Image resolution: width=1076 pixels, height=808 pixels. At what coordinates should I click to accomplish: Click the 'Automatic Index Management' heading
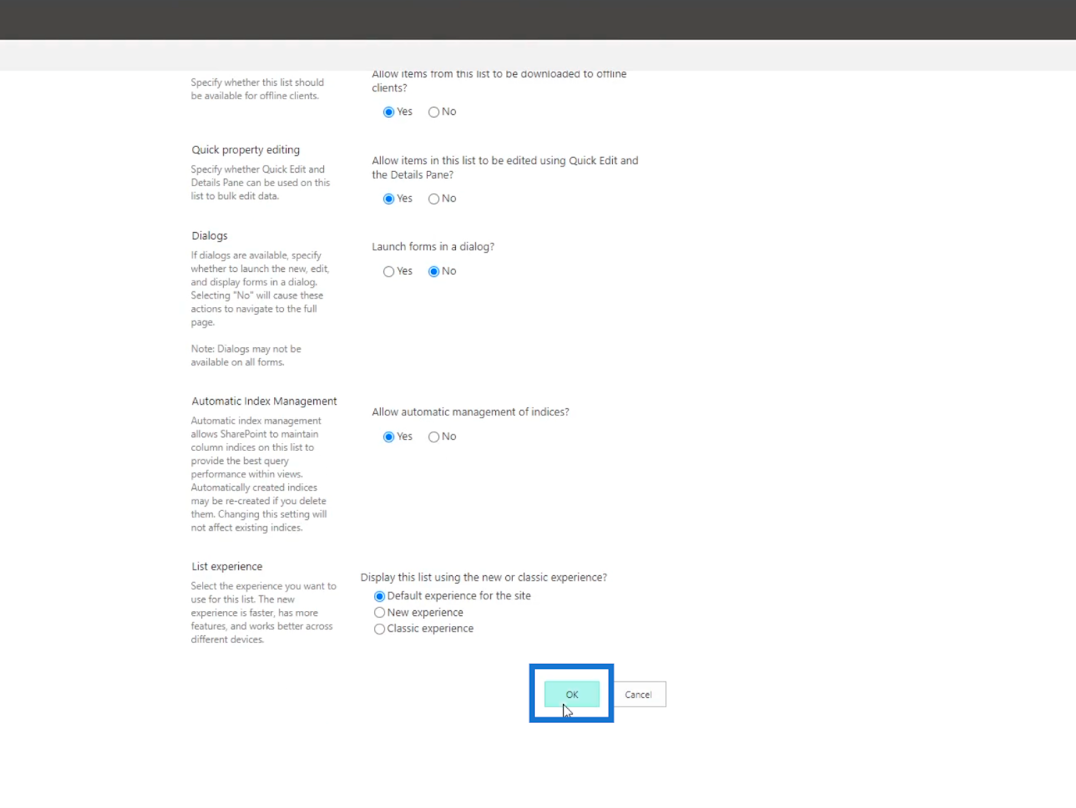264,401
